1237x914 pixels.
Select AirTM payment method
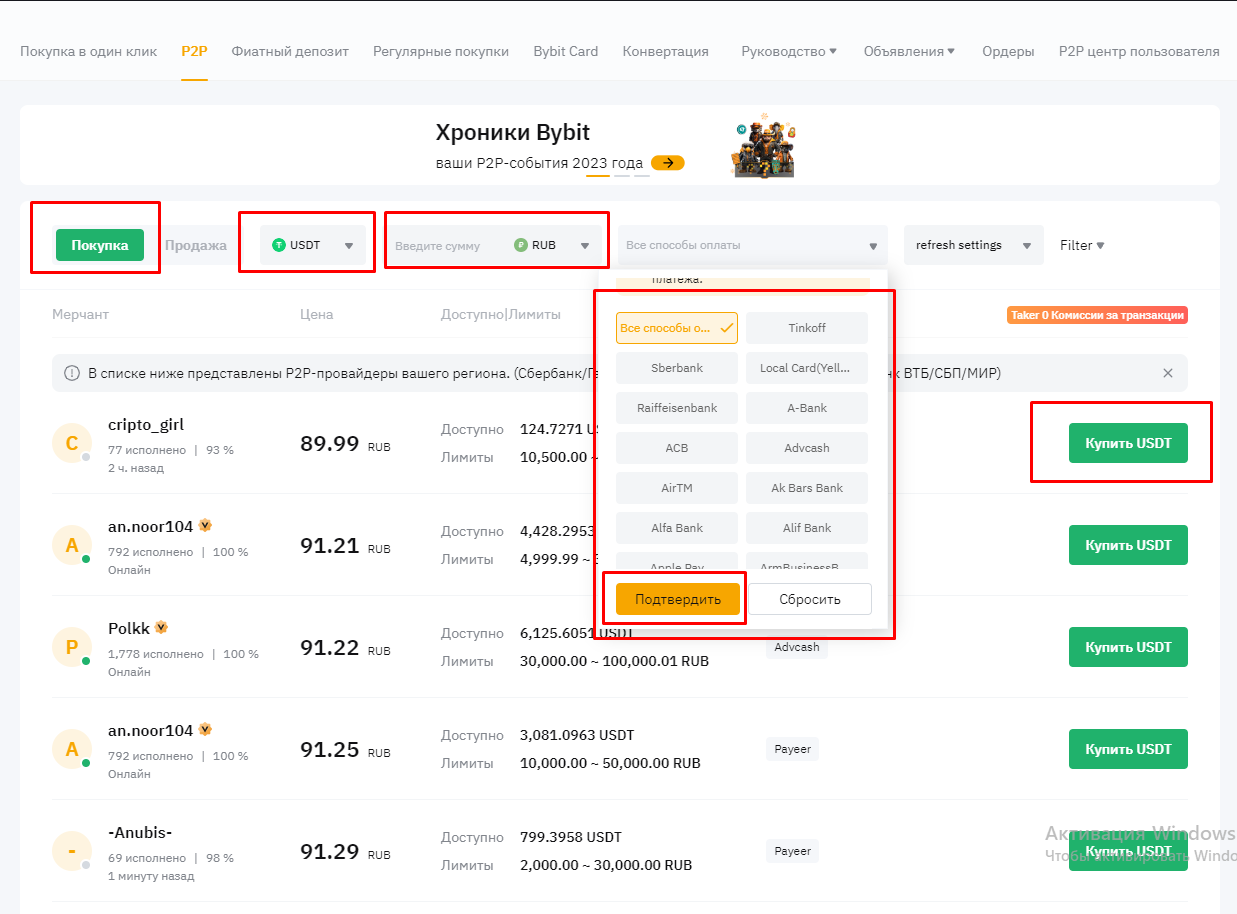click(677, 488)
